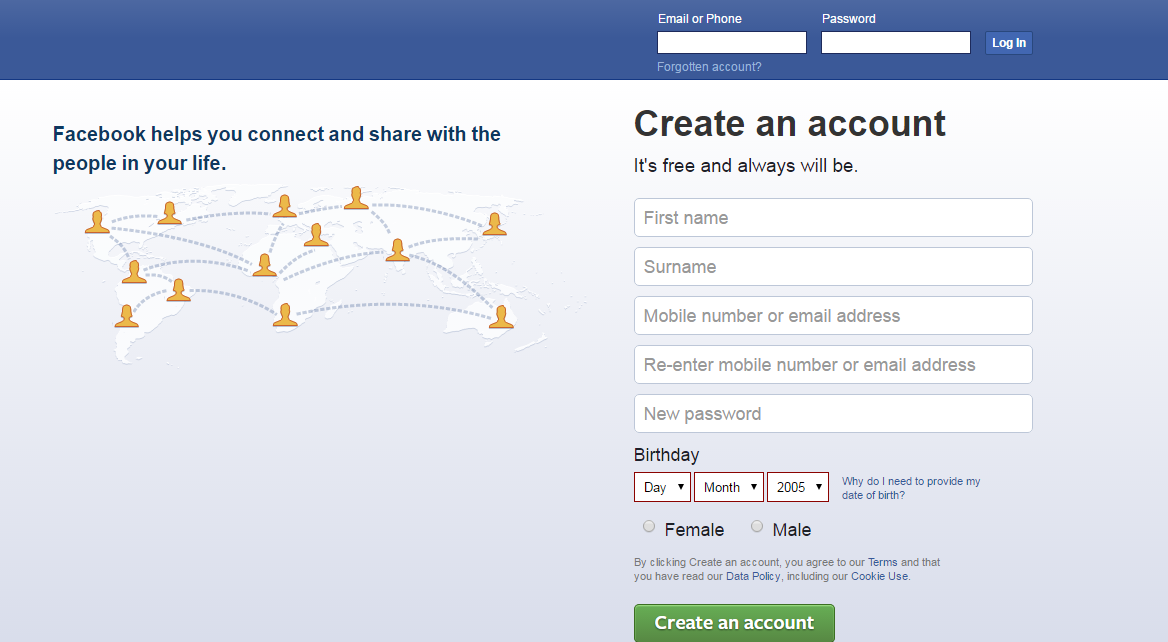Open the Cookie Use link
1168x642 pixels.
(879, 576)
